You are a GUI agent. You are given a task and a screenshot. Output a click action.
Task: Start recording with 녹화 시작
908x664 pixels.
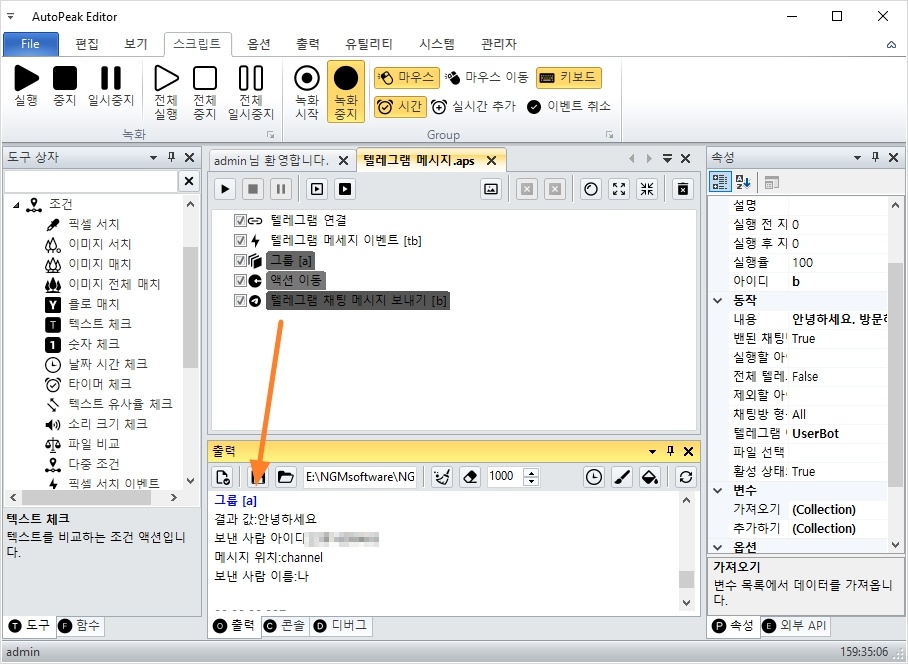click(x=307, y=91)
